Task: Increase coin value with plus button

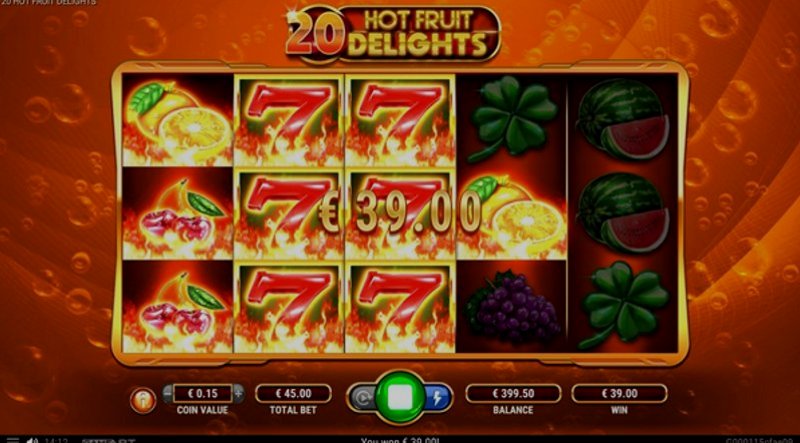Action: [x=238, y=393]
